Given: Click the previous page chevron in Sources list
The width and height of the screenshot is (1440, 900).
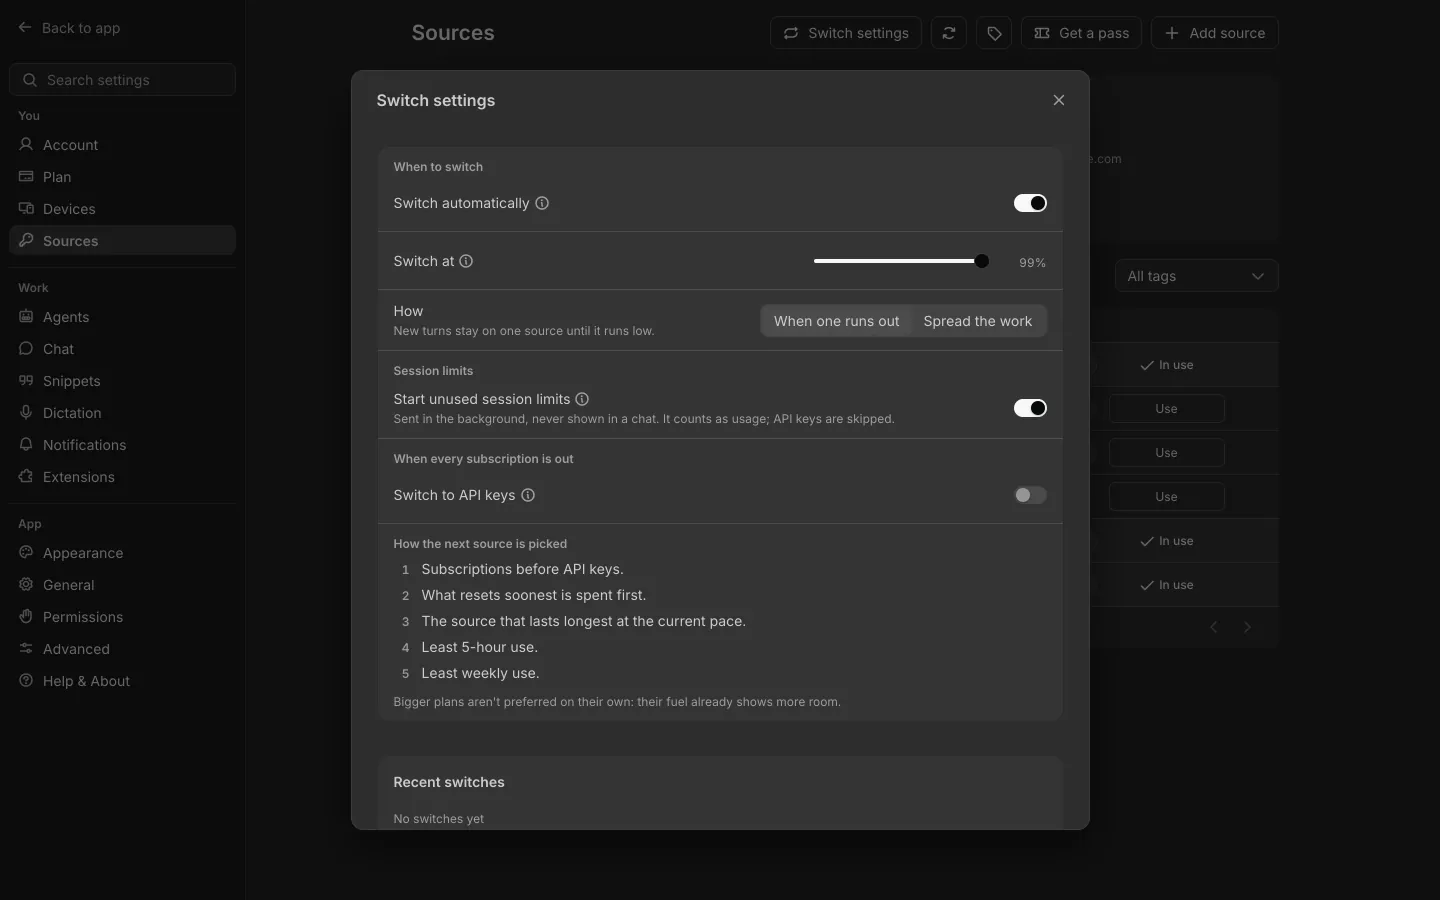Looking at the screenshot, I should (1214, 627).
